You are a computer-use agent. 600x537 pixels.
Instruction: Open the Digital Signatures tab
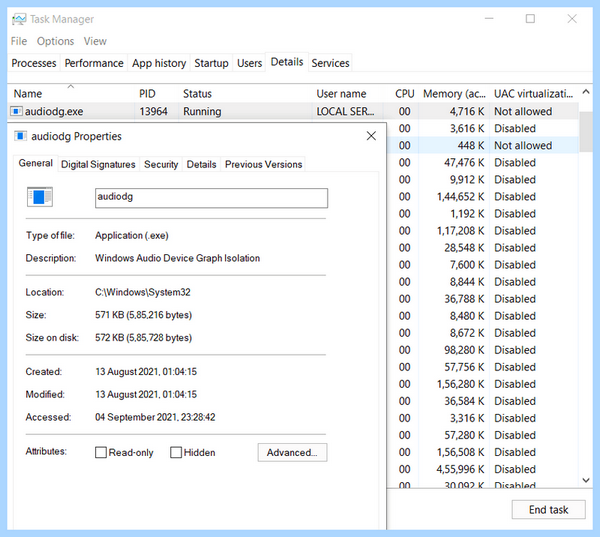click(x=98, y=164)
